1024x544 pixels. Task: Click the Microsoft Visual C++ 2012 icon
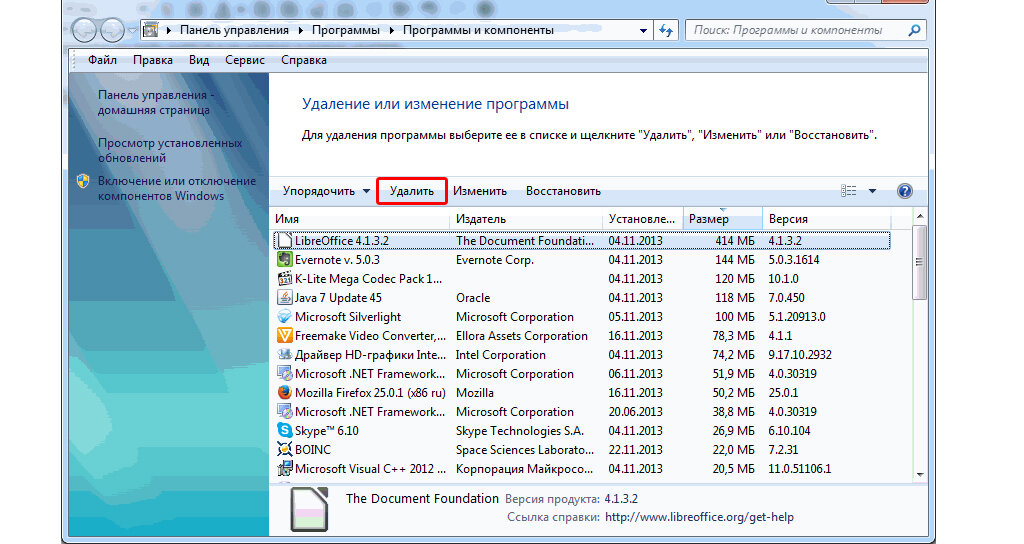285,468
